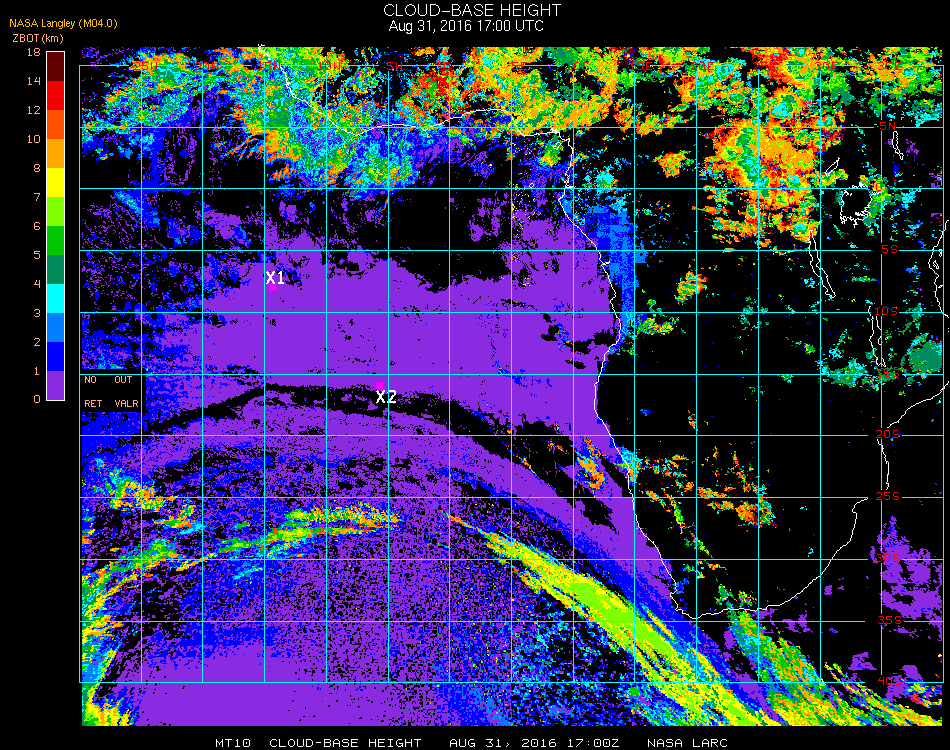Click the '15S' latitude label
Image resolution: width=950 pixels, height=750 pixels.
pyautogui.click(x=888, y=374)
